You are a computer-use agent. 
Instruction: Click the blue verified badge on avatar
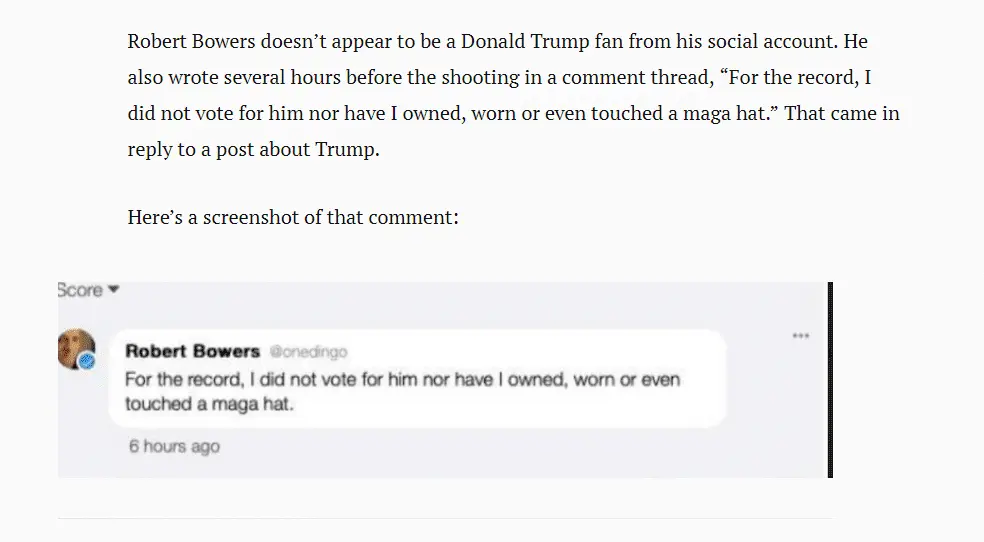point(87,361)
